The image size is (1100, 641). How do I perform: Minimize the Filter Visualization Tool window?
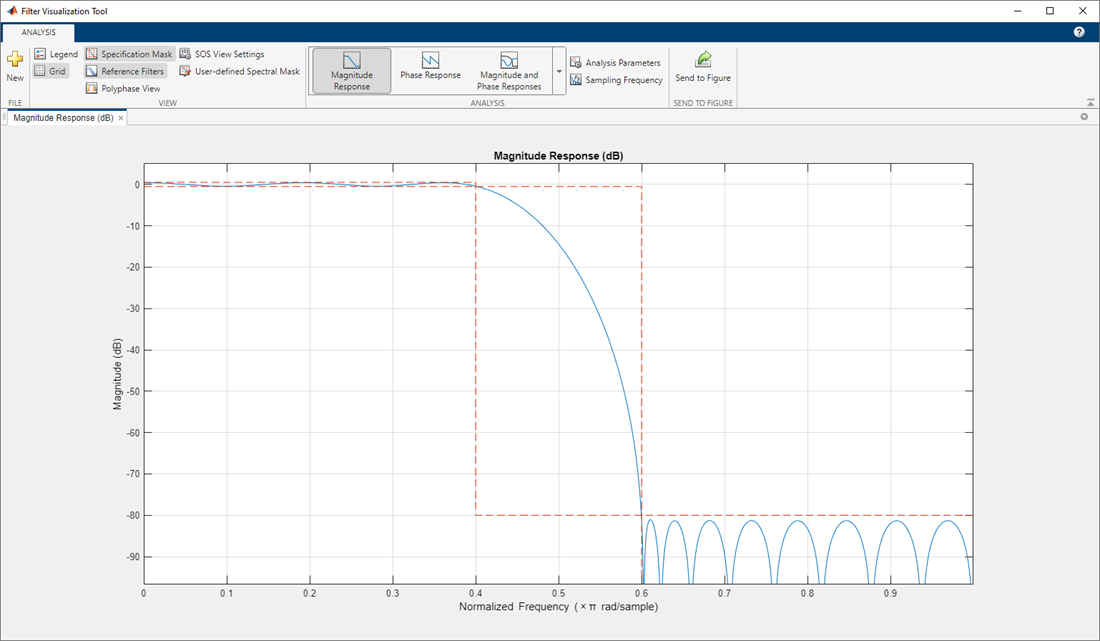point(1018,11)
